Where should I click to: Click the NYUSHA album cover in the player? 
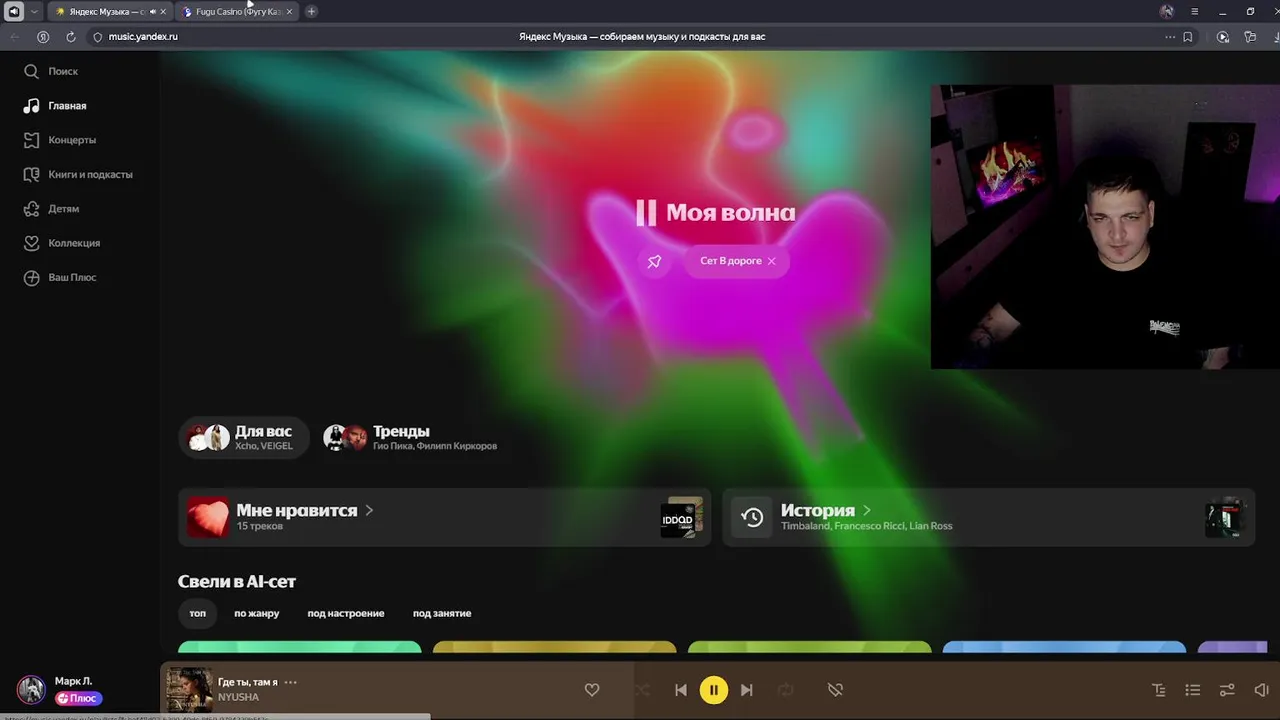189,690
